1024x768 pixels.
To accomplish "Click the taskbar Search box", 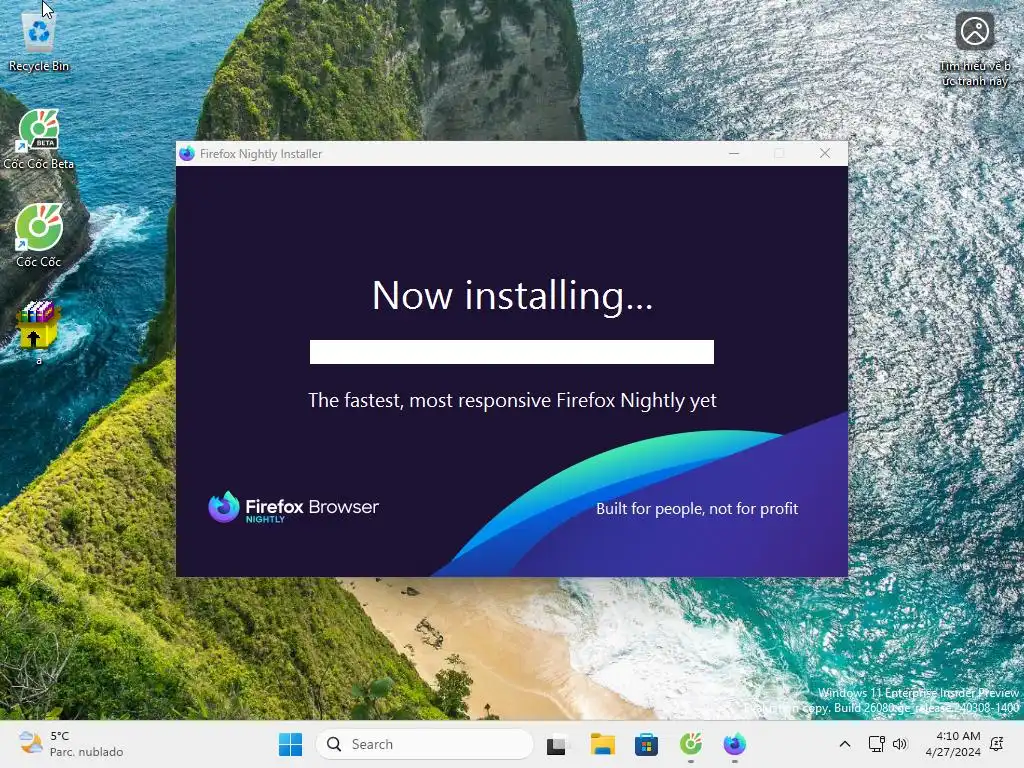I will 424,744.
